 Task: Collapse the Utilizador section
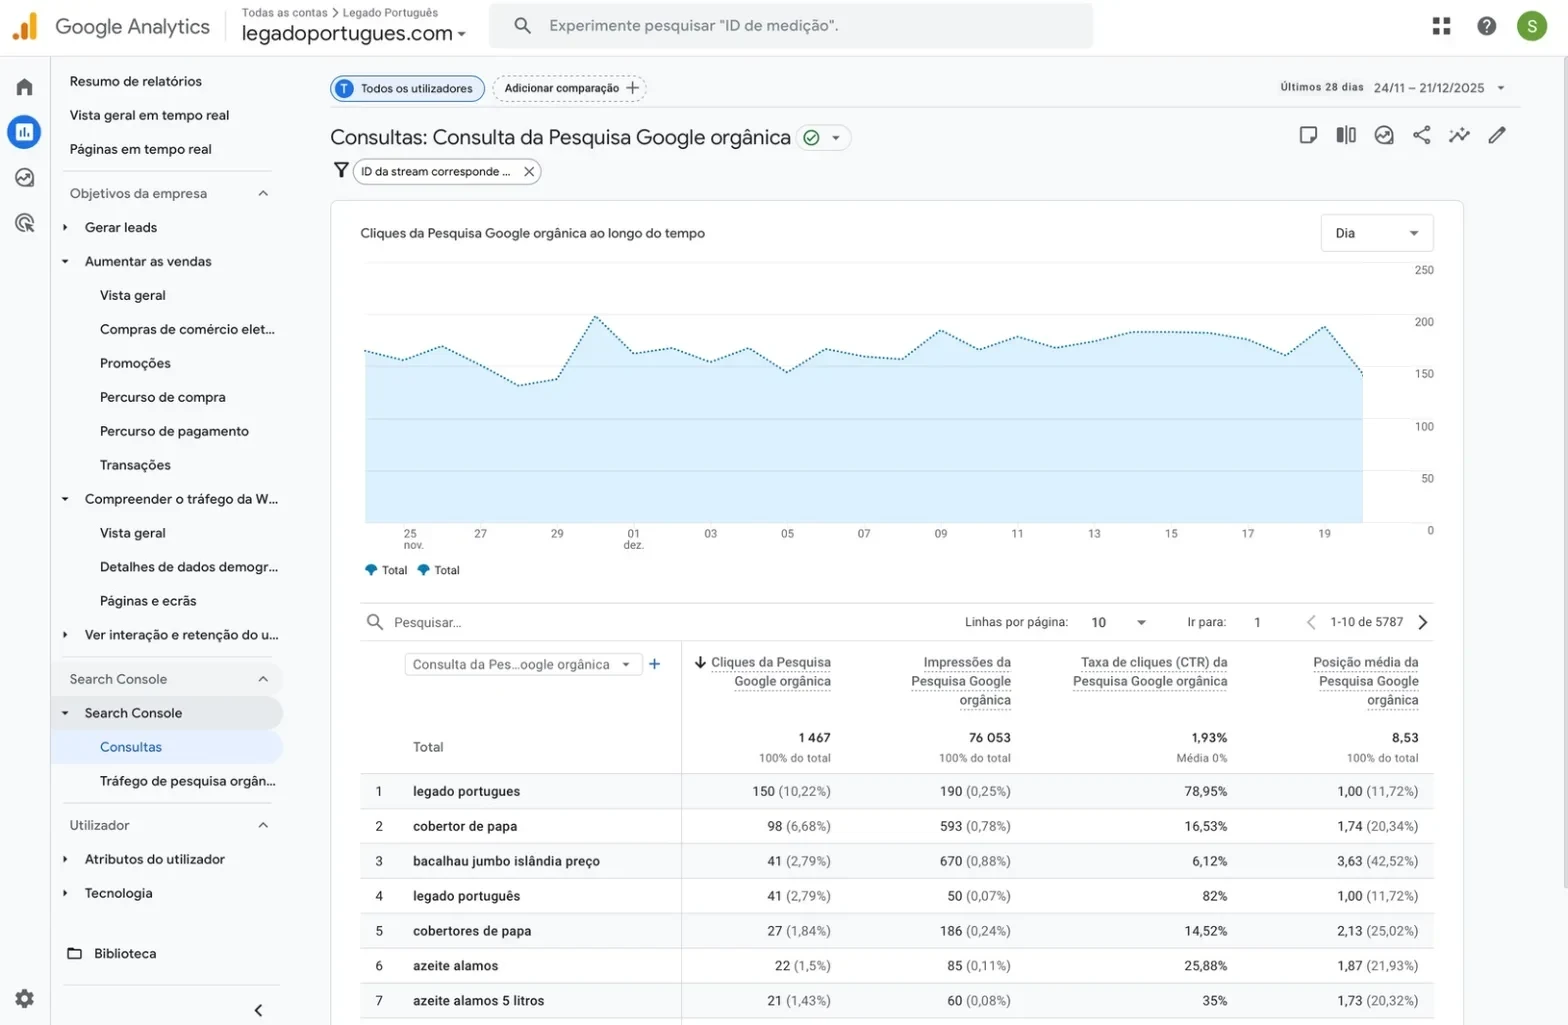[x=263, y=825]
